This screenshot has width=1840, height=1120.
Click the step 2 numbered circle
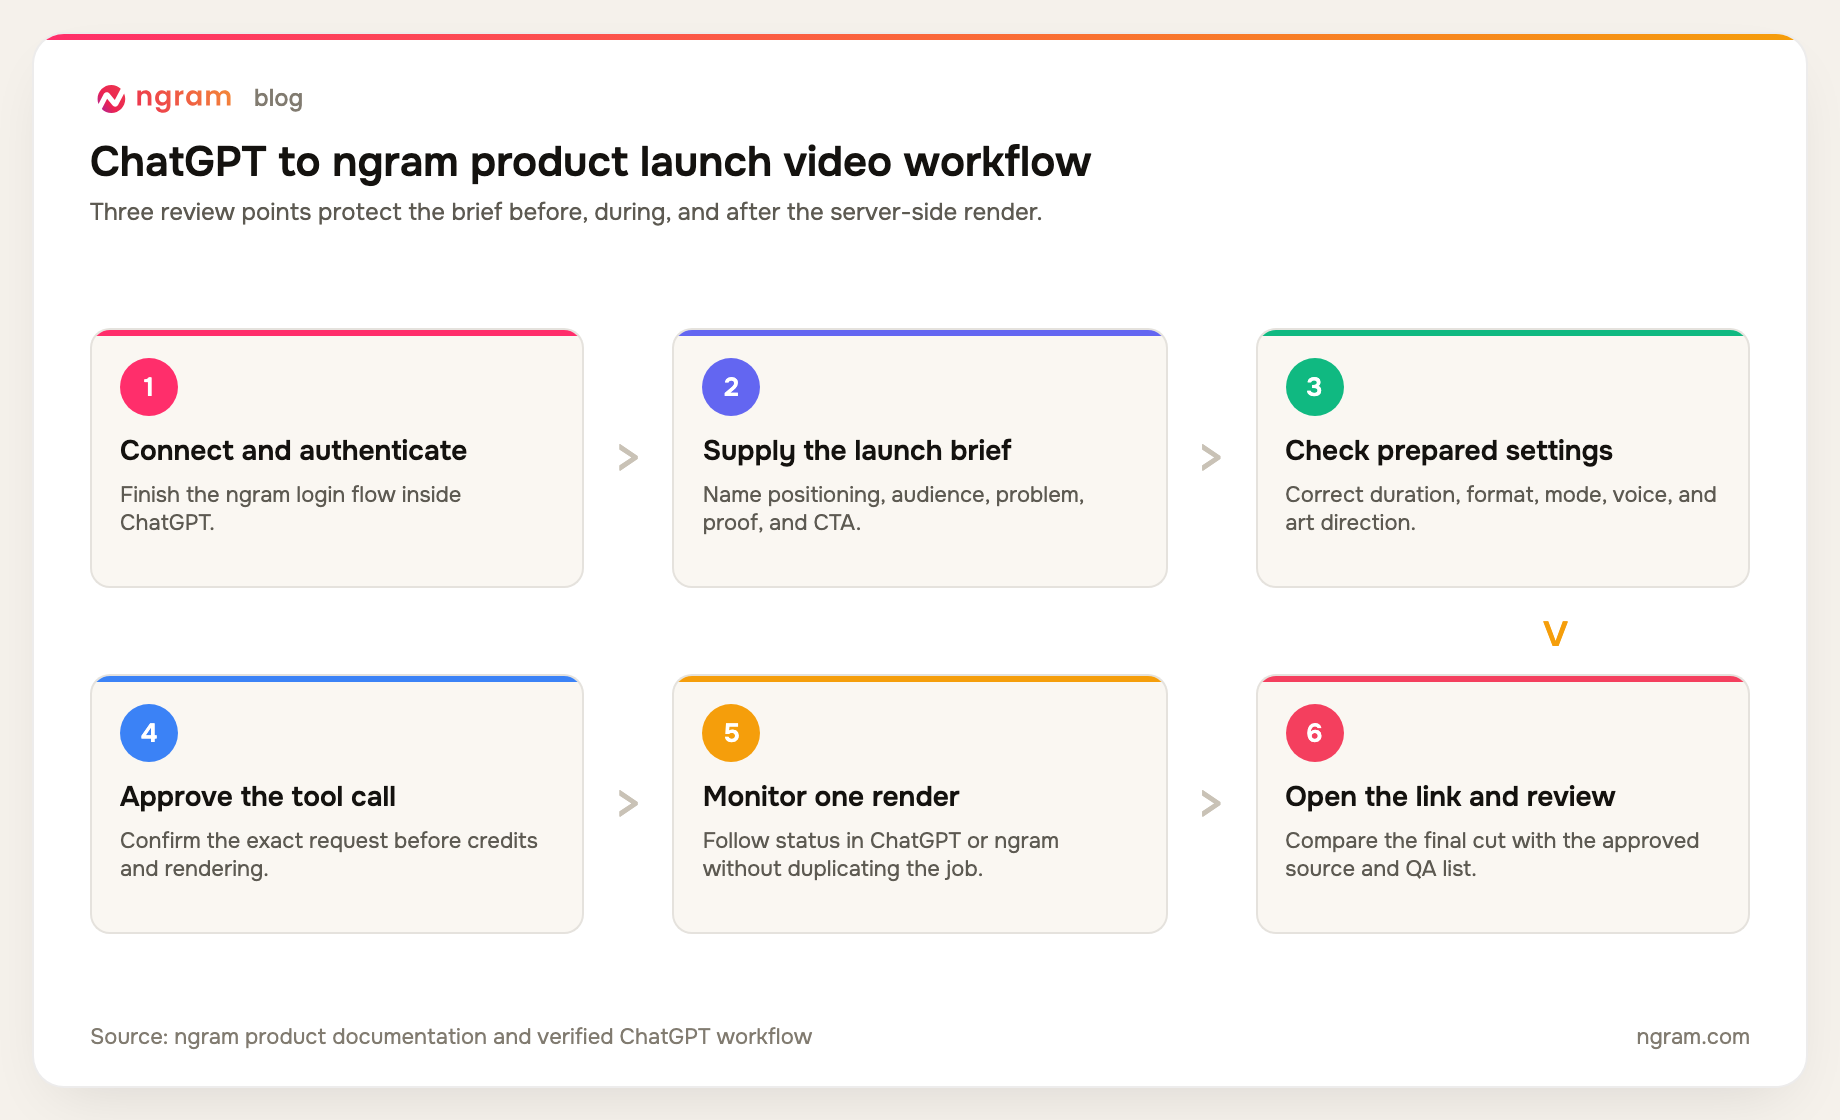pyautogui.click(x=731, y=387)
